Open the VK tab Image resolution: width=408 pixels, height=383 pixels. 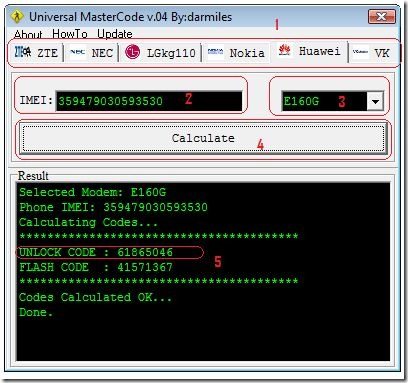pyautogui.click(x=373, y=53)
